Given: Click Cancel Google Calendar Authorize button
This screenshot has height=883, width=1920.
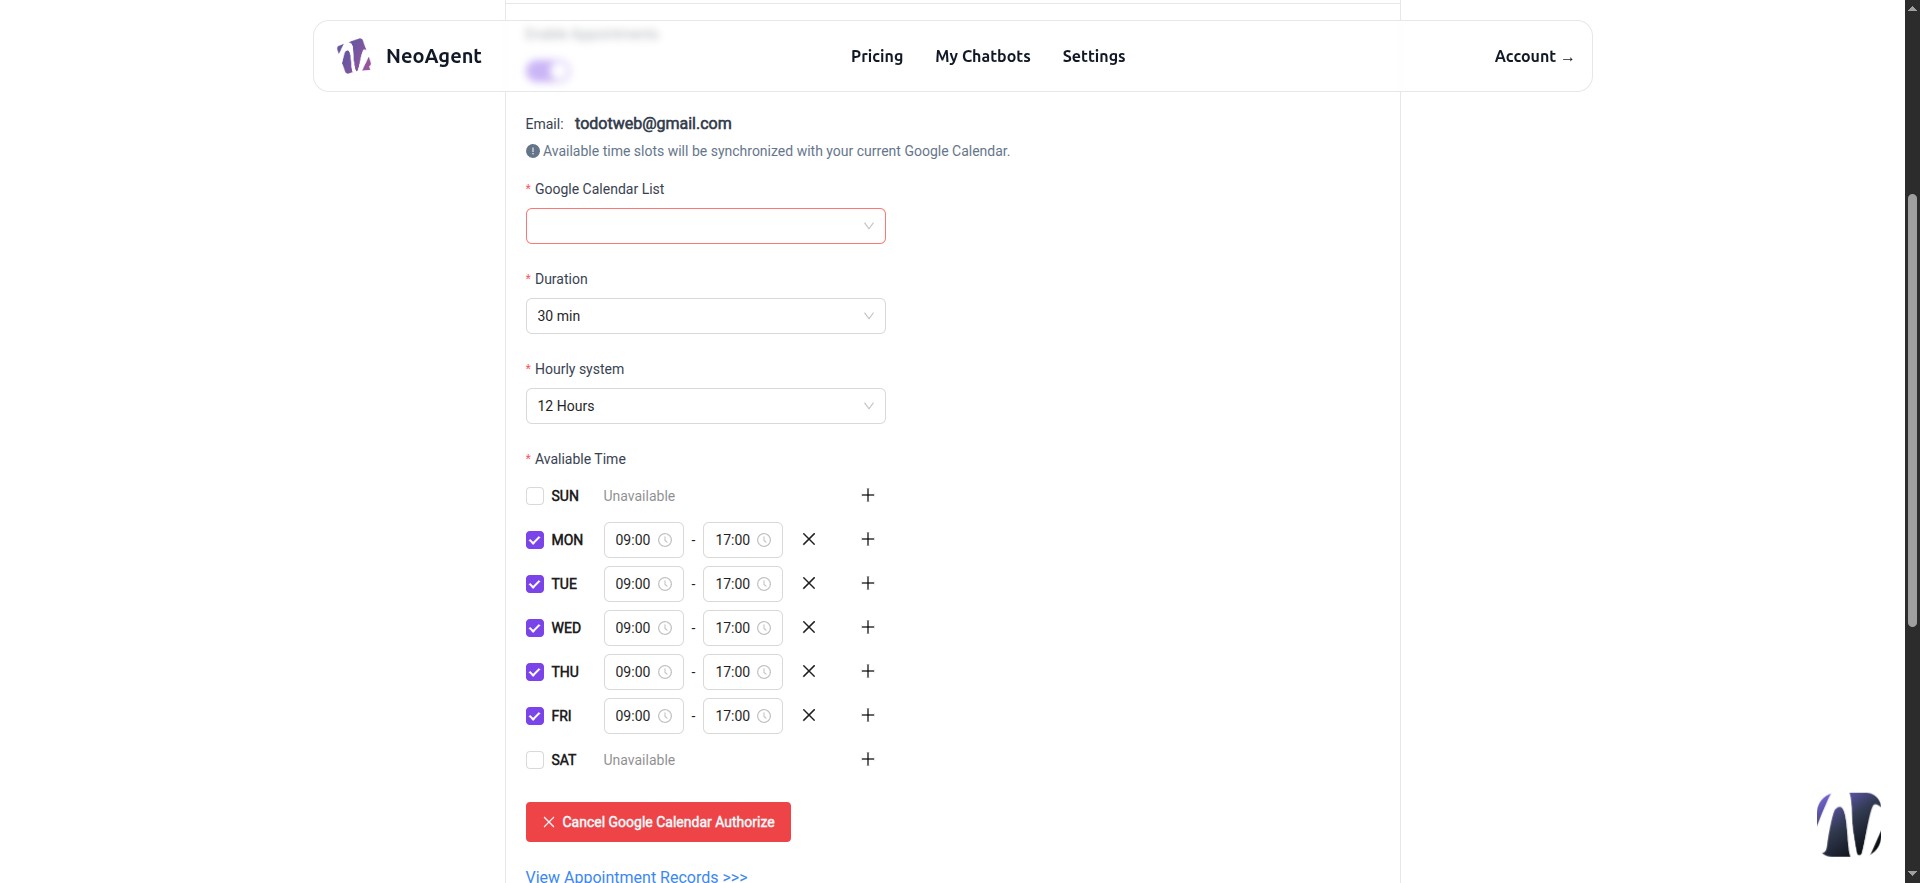Looking at the screenshot, I should pyautogui.click(x=658, y=822).
